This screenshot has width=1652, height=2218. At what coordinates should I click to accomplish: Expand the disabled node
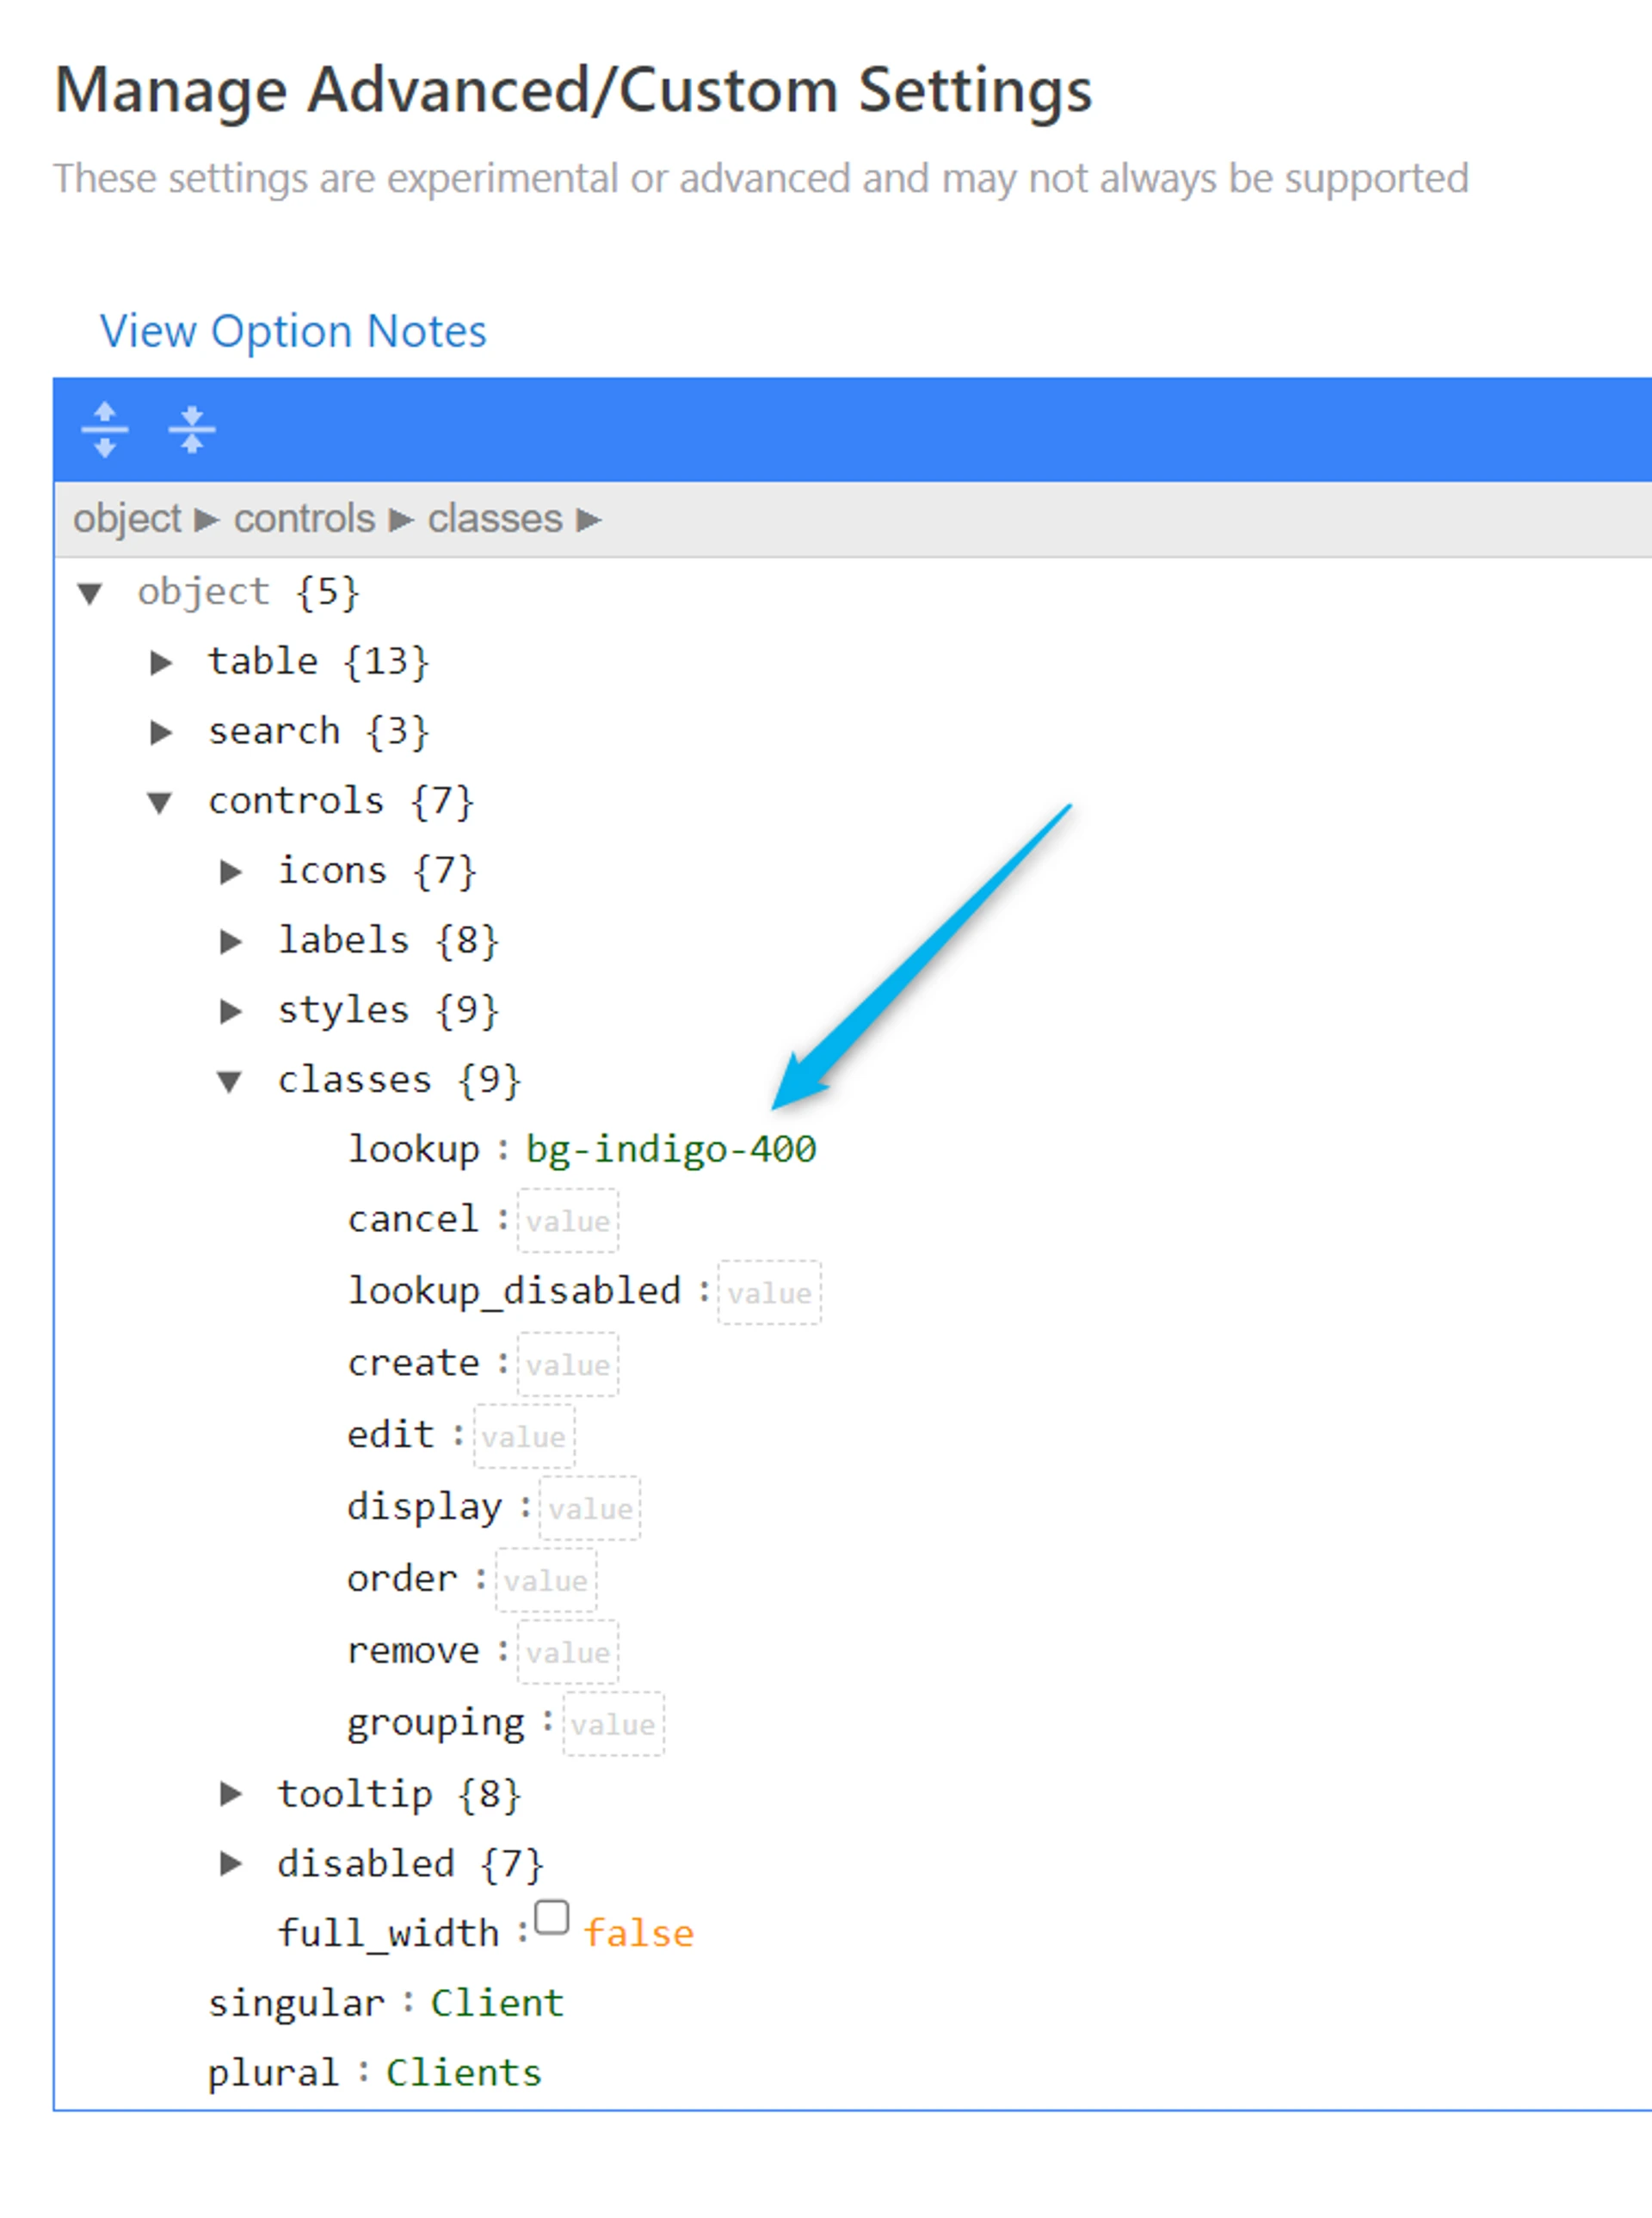coord(231,1863)
